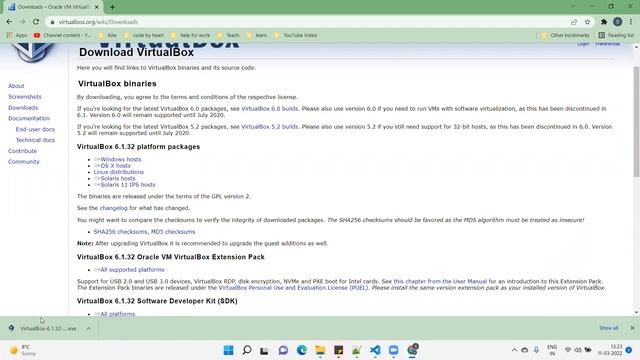Open the Linux distributions link
This screenshot has height=360, width=640.
click(x=118, y=172)
